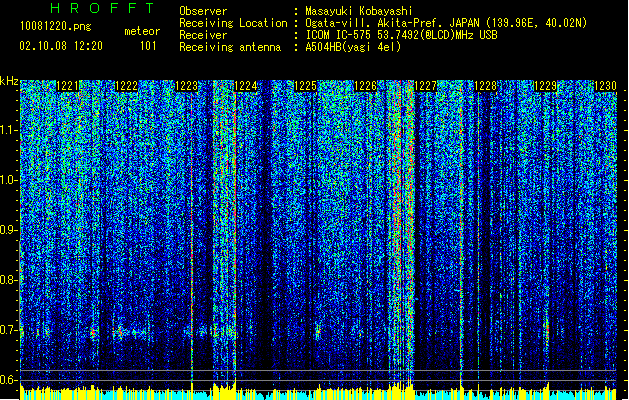Click the Receiving antenna label
Screen dimensions: 629x400
tap(230, 47)
